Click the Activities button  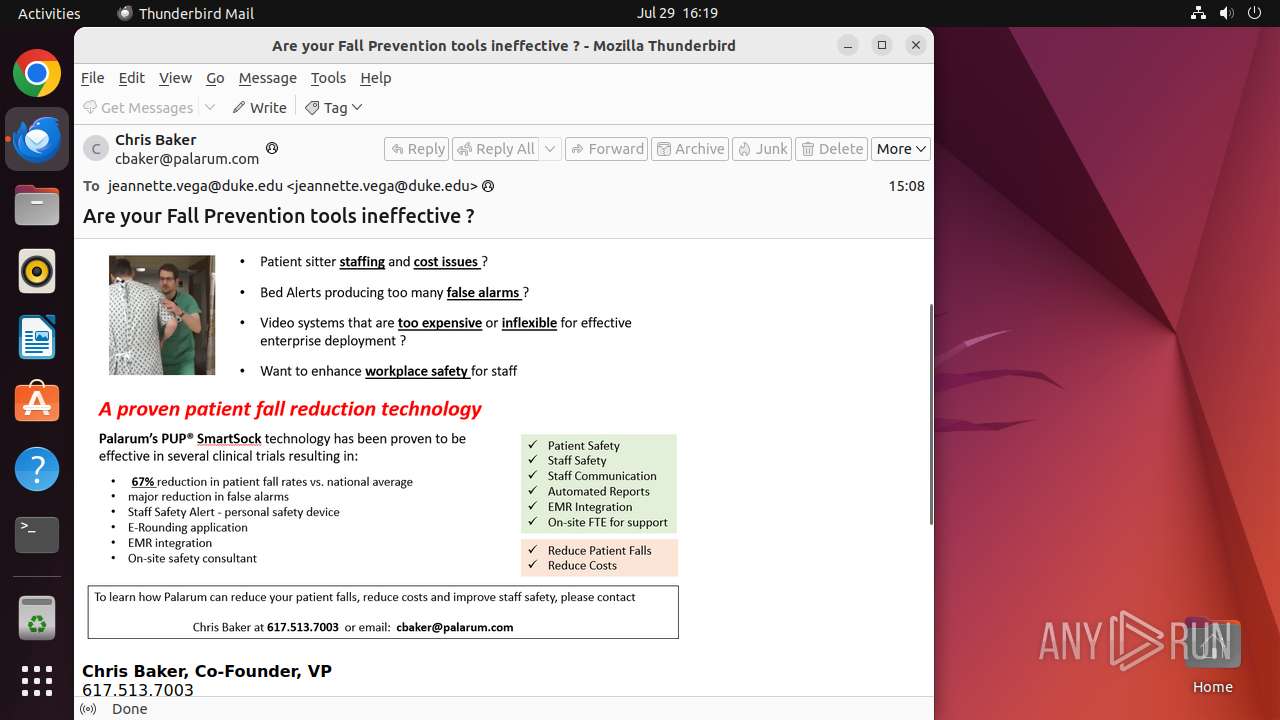click(x=49, y=13)
